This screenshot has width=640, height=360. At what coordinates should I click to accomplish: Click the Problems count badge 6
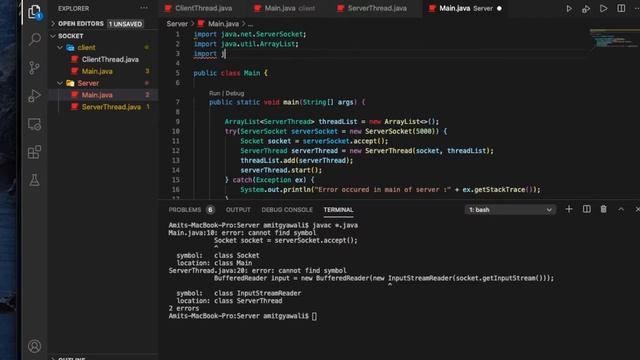210,210
